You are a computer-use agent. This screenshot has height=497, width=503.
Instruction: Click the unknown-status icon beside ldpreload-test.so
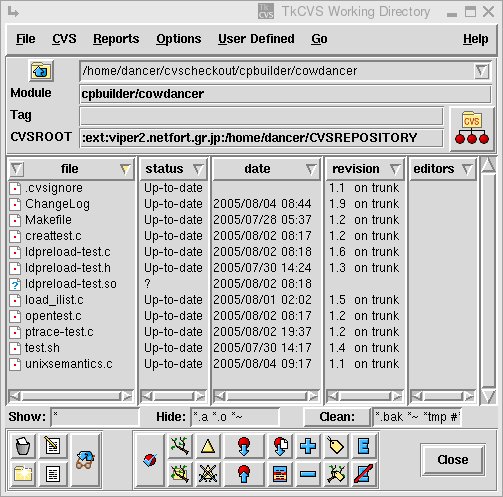point(15,284)
